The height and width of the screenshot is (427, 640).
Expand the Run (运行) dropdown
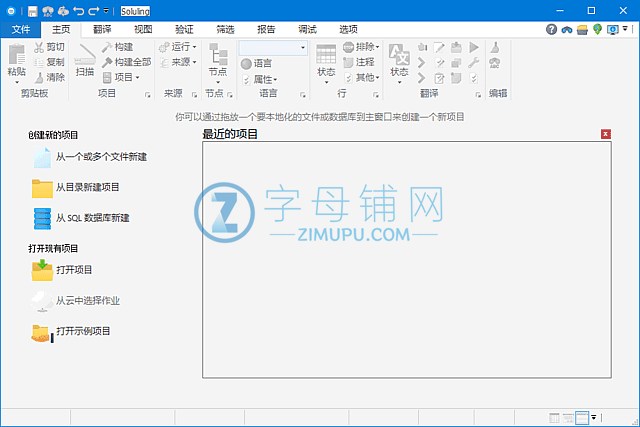180,47
